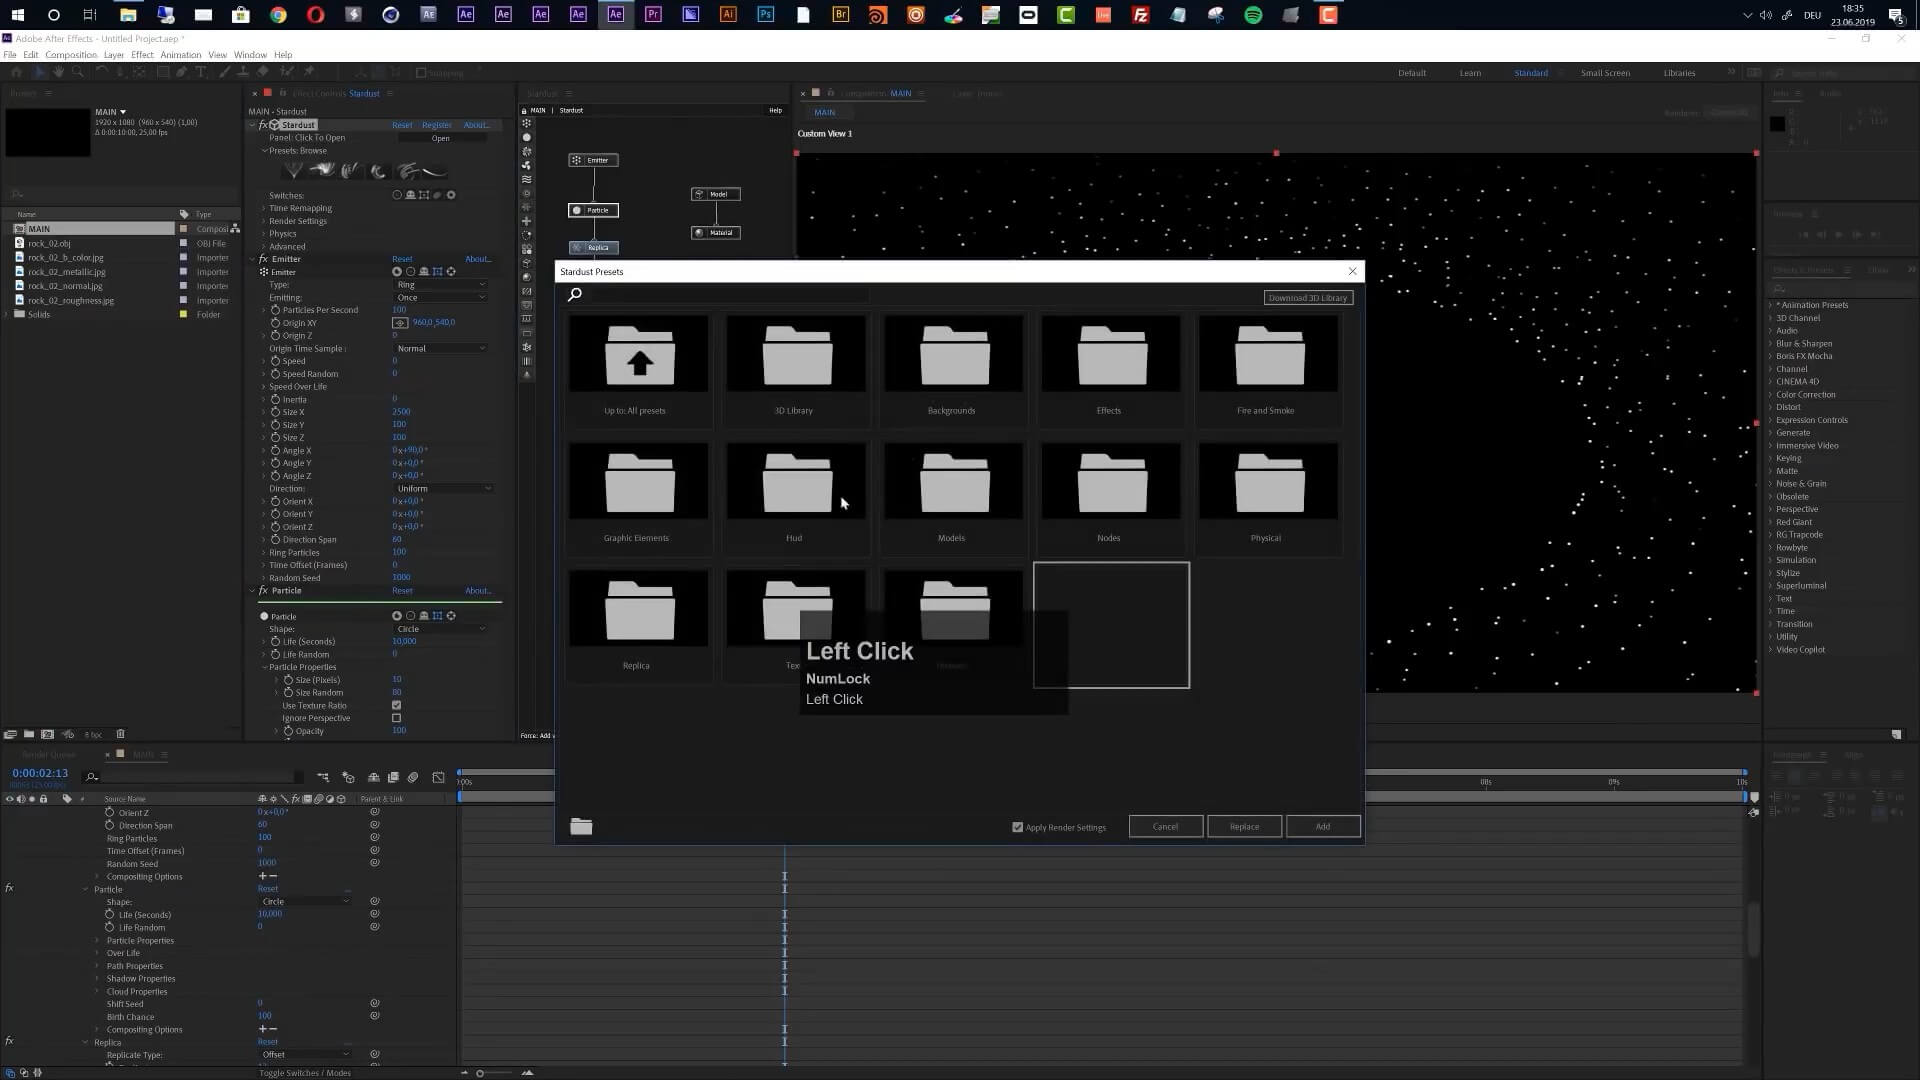Expand Time Remapping group
The height and width of the screenshot is (1080, 1920).
pyautogui.click(x=264, y=208)
